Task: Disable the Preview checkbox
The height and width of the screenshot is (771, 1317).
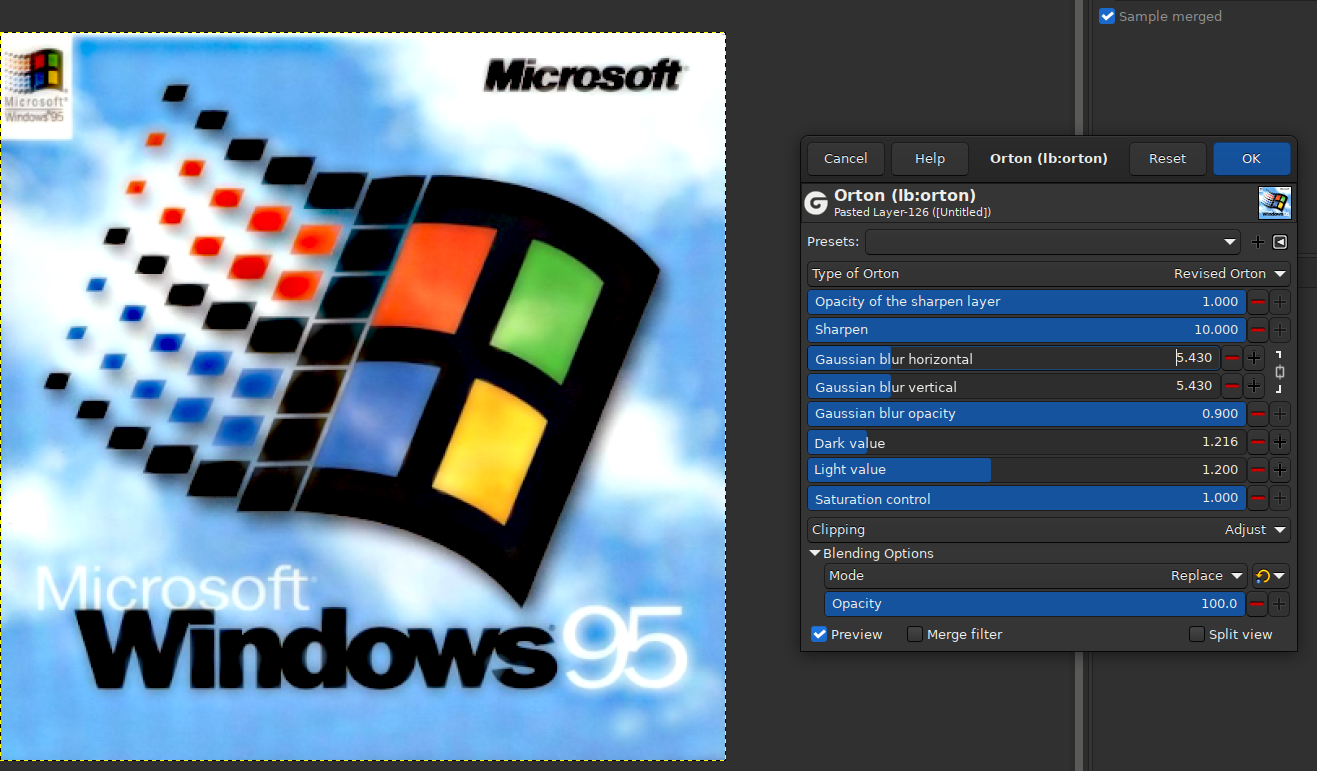Action: [x=819, y=634]
